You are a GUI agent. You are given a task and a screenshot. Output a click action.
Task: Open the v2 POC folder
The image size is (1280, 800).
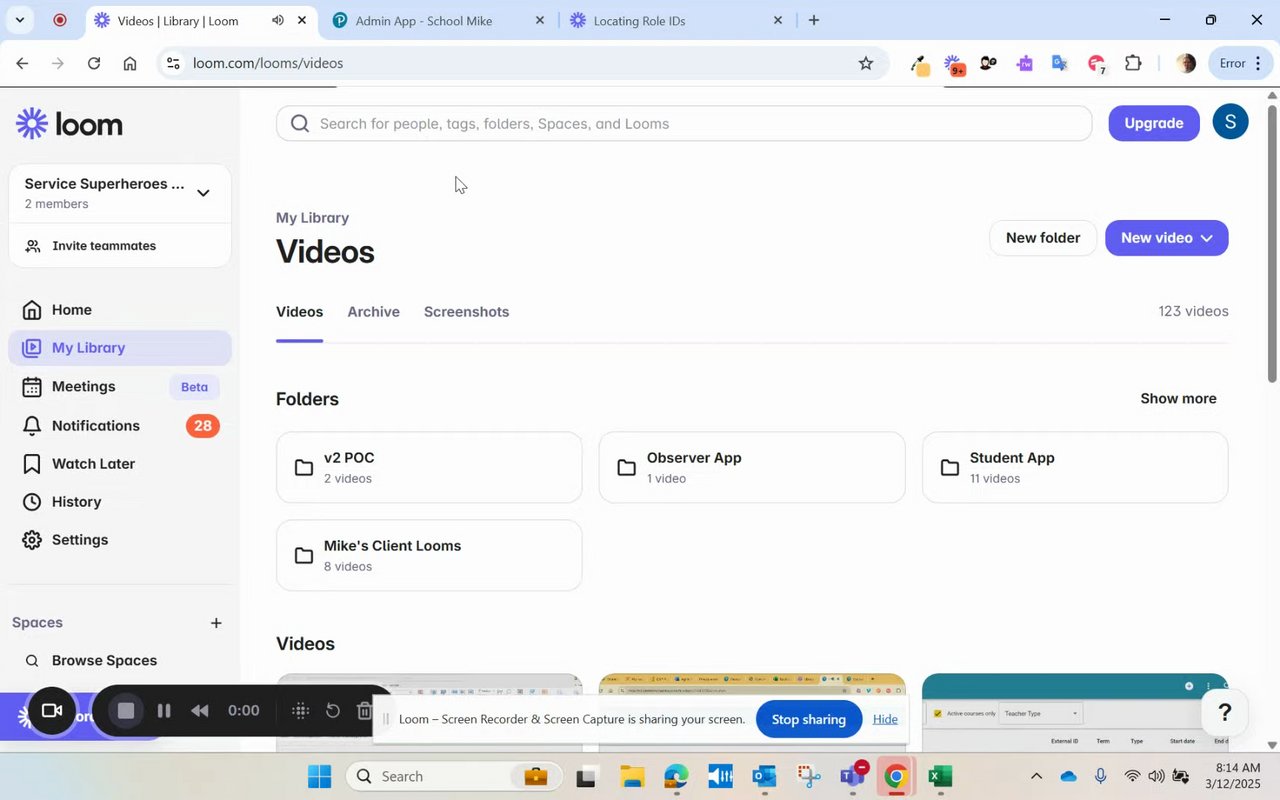tap(429, 467)
